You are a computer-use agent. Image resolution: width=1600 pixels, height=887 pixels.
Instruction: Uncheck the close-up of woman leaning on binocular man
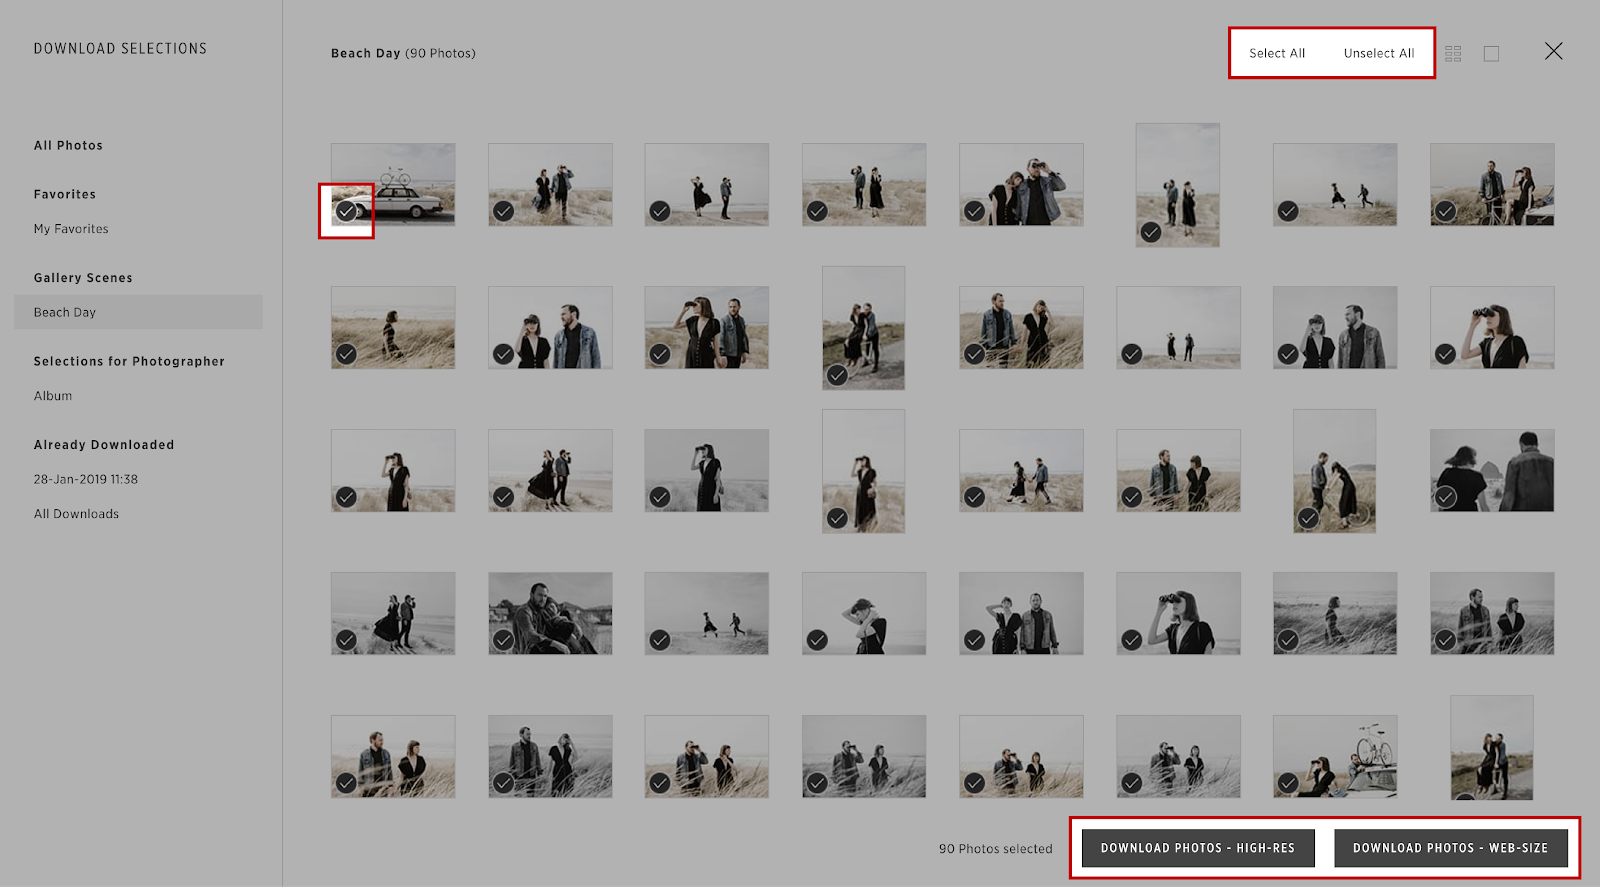pos(974,211)
